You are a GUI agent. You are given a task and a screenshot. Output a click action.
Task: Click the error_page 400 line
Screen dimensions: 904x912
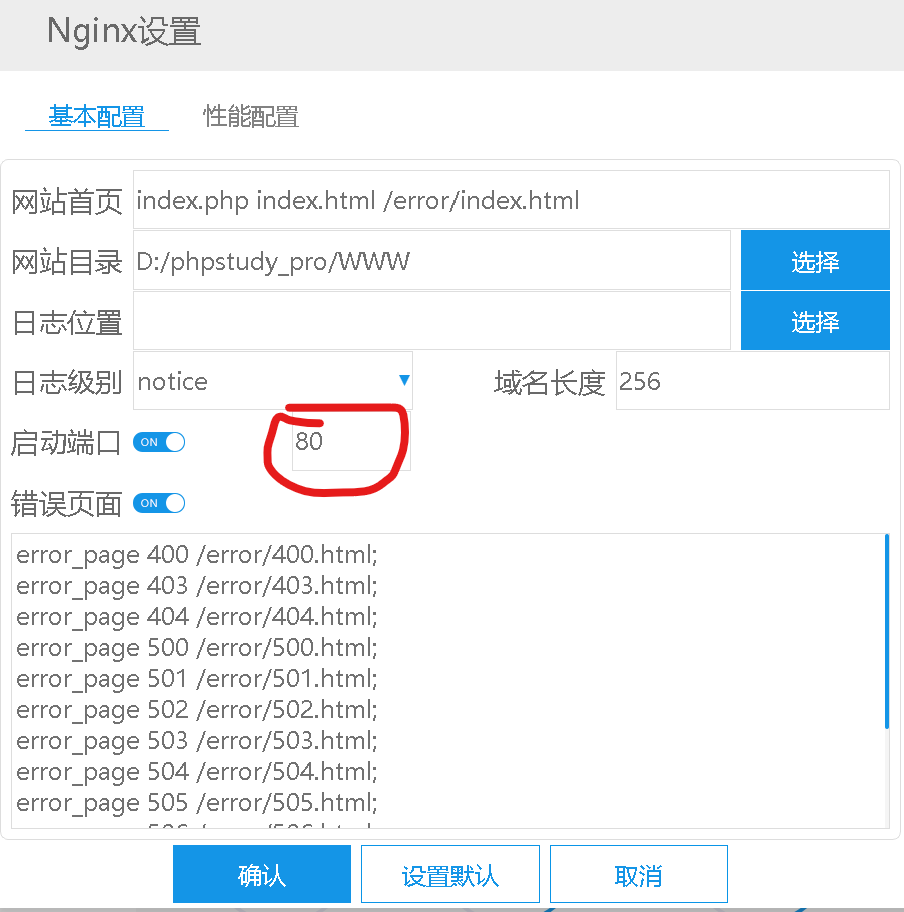point(197,554)
